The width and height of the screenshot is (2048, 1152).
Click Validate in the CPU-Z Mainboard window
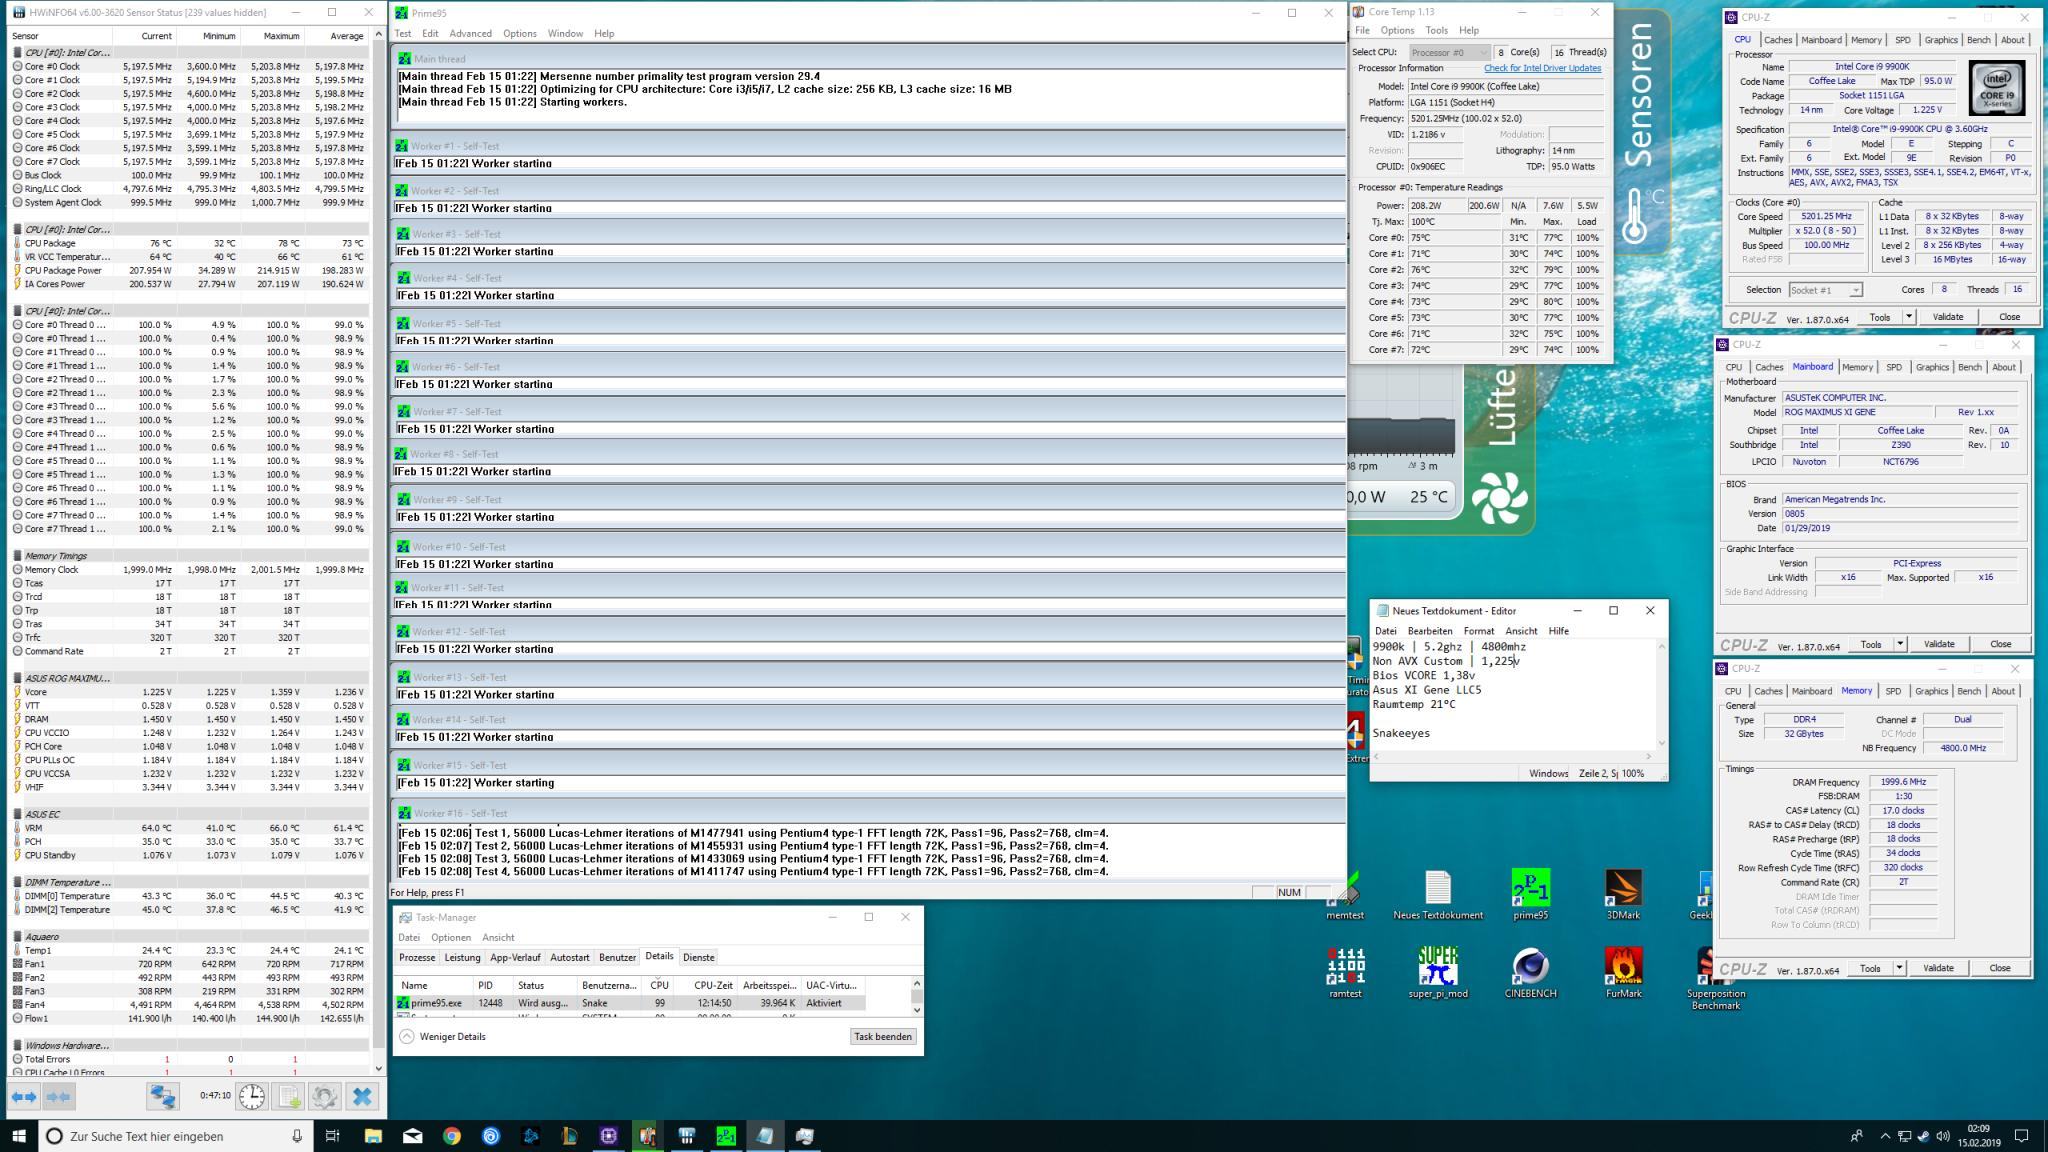pos(1938,644)
